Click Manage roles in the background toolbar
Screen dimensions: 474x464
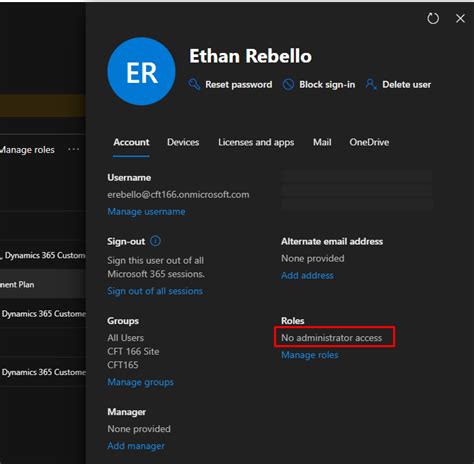coord(27,150)
